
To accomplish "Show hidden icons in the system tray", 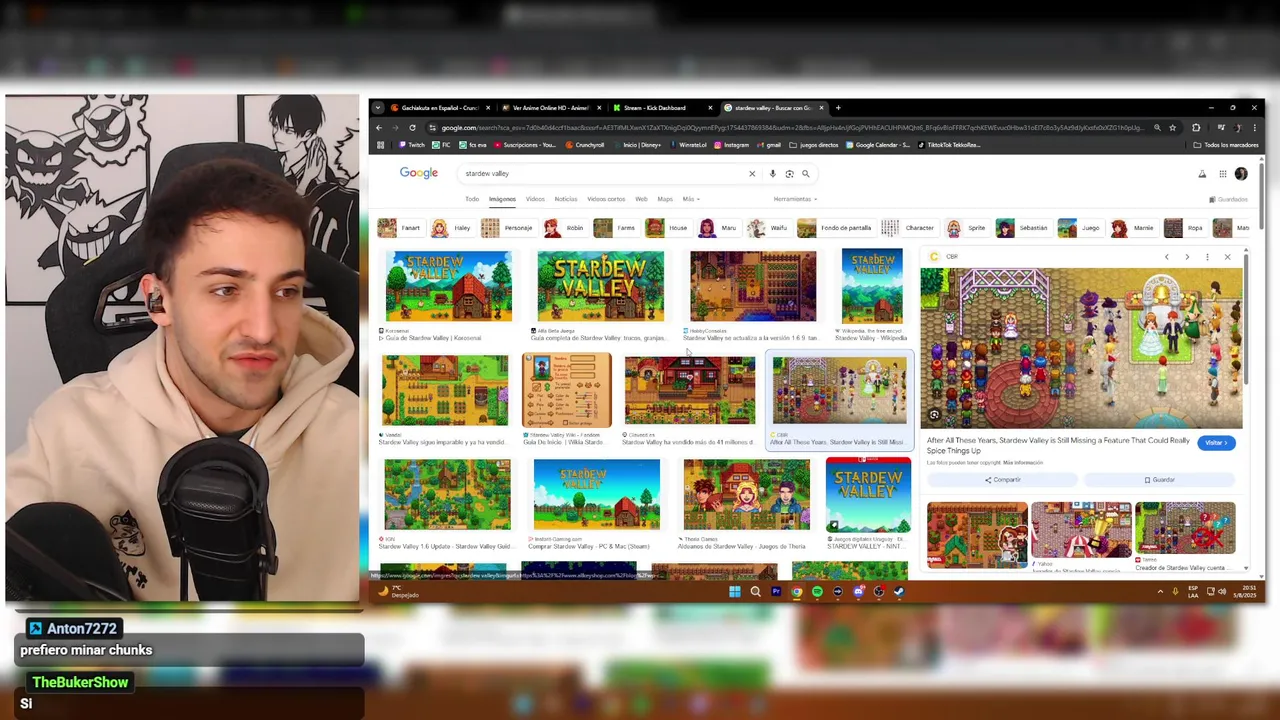I will (1161, 591).
